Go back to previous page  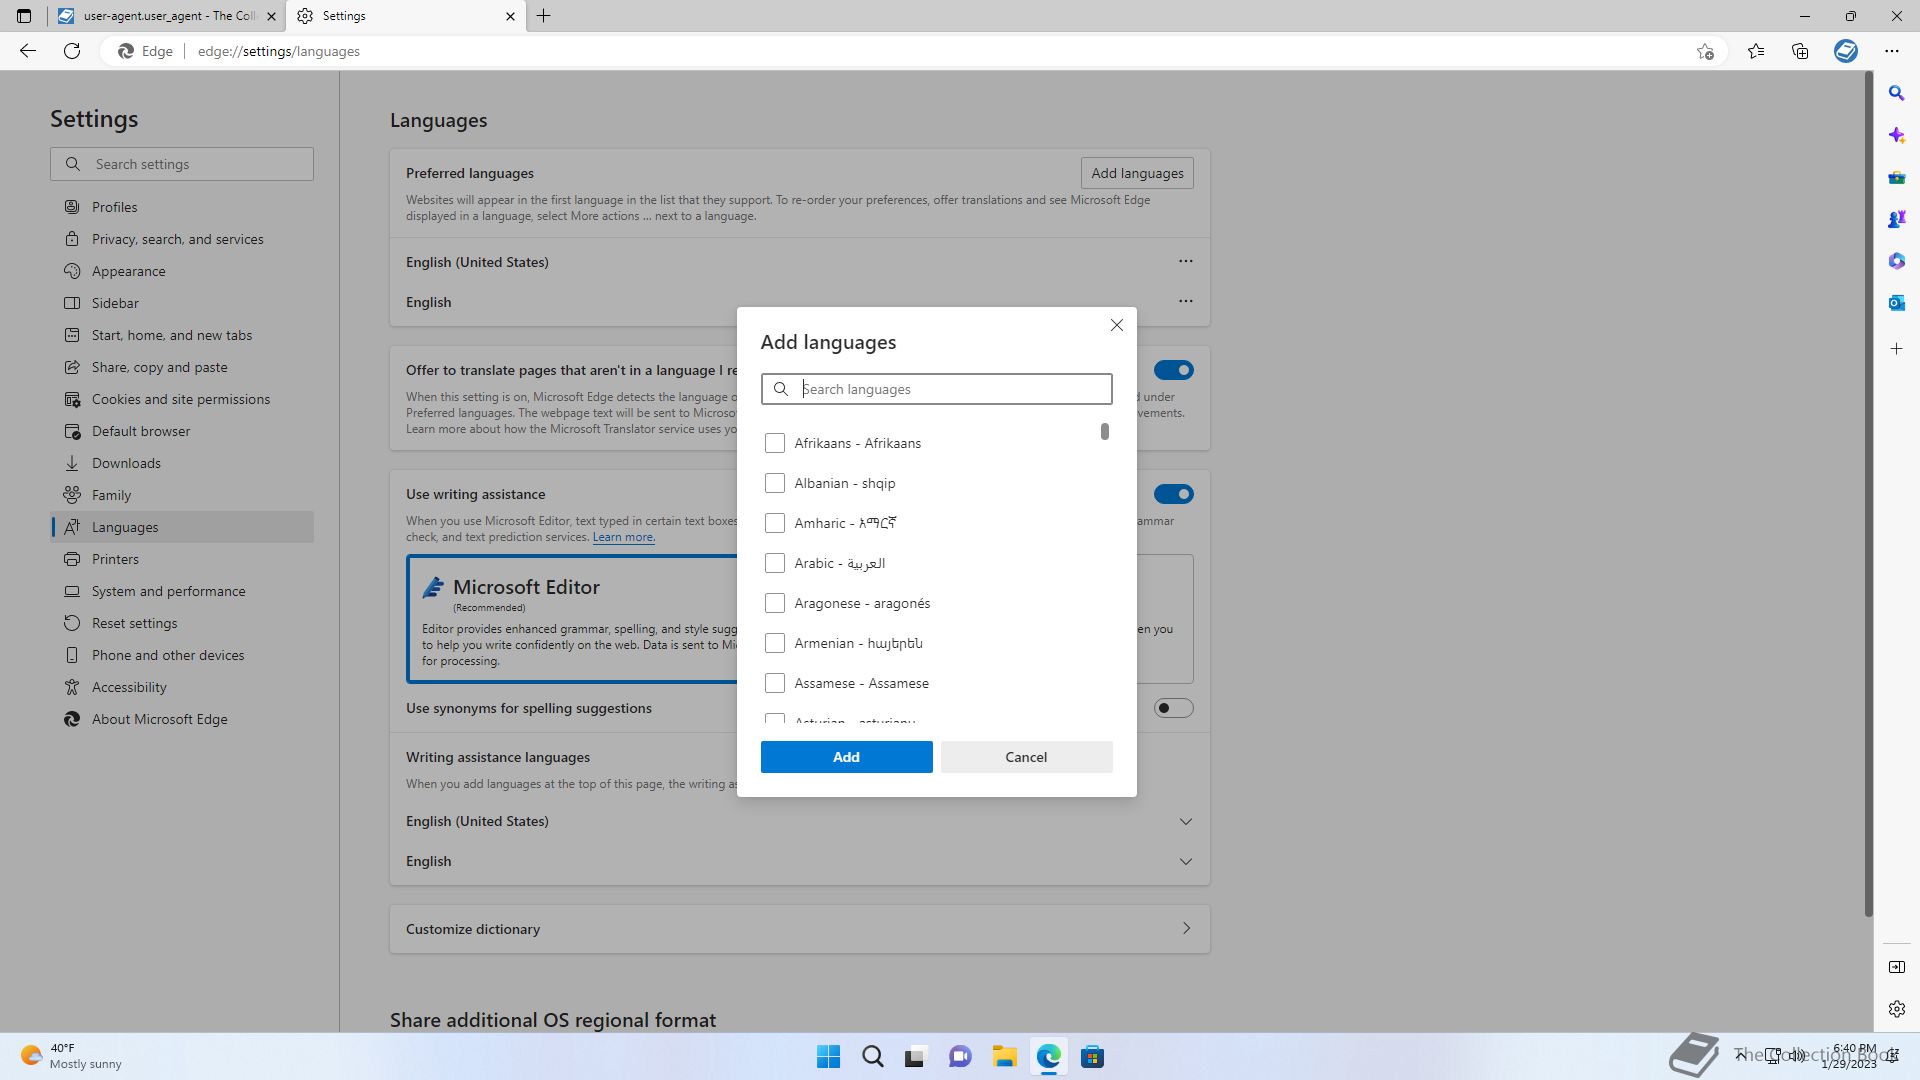coord(28,51)
